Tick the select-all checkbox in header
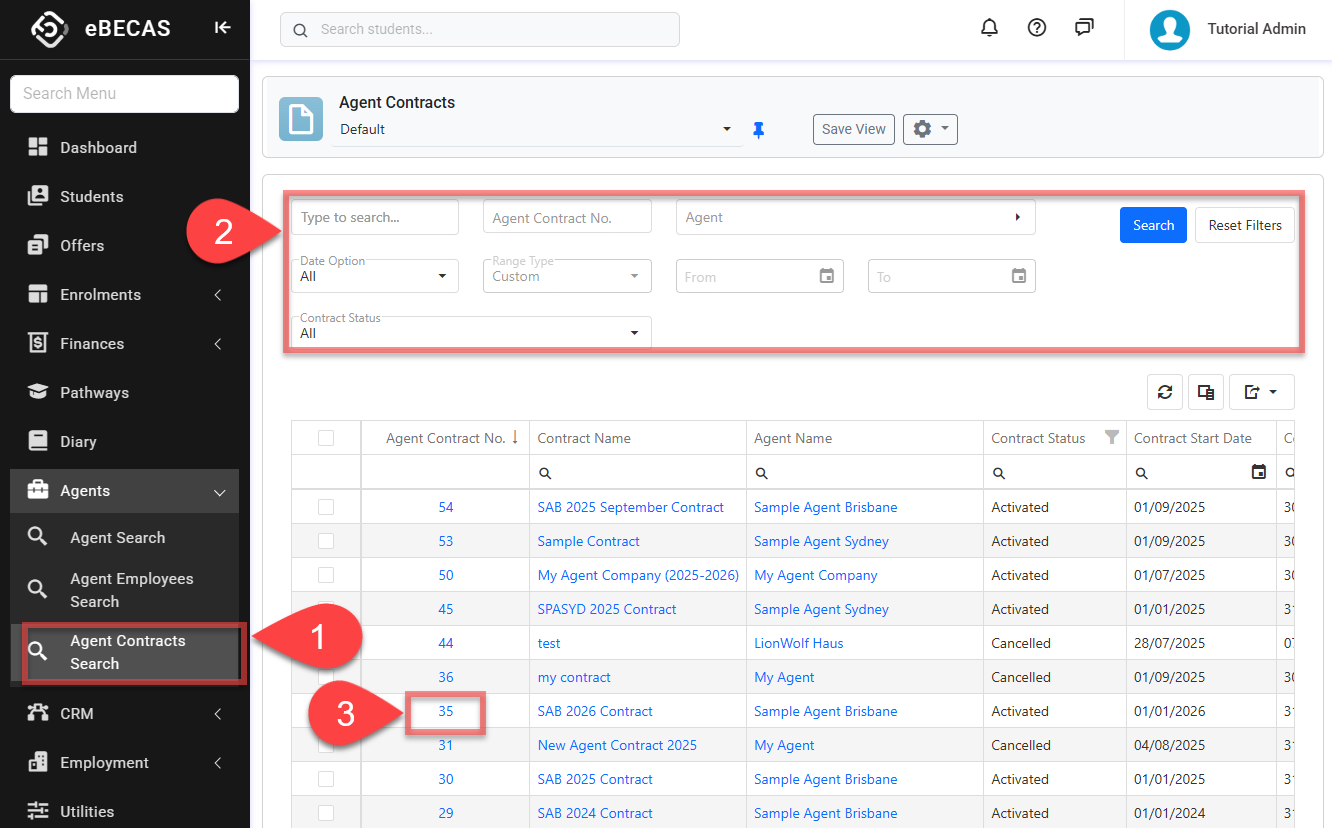This screenshot has height=828, width=1332. pyautogui.click(x=326, y=438)
